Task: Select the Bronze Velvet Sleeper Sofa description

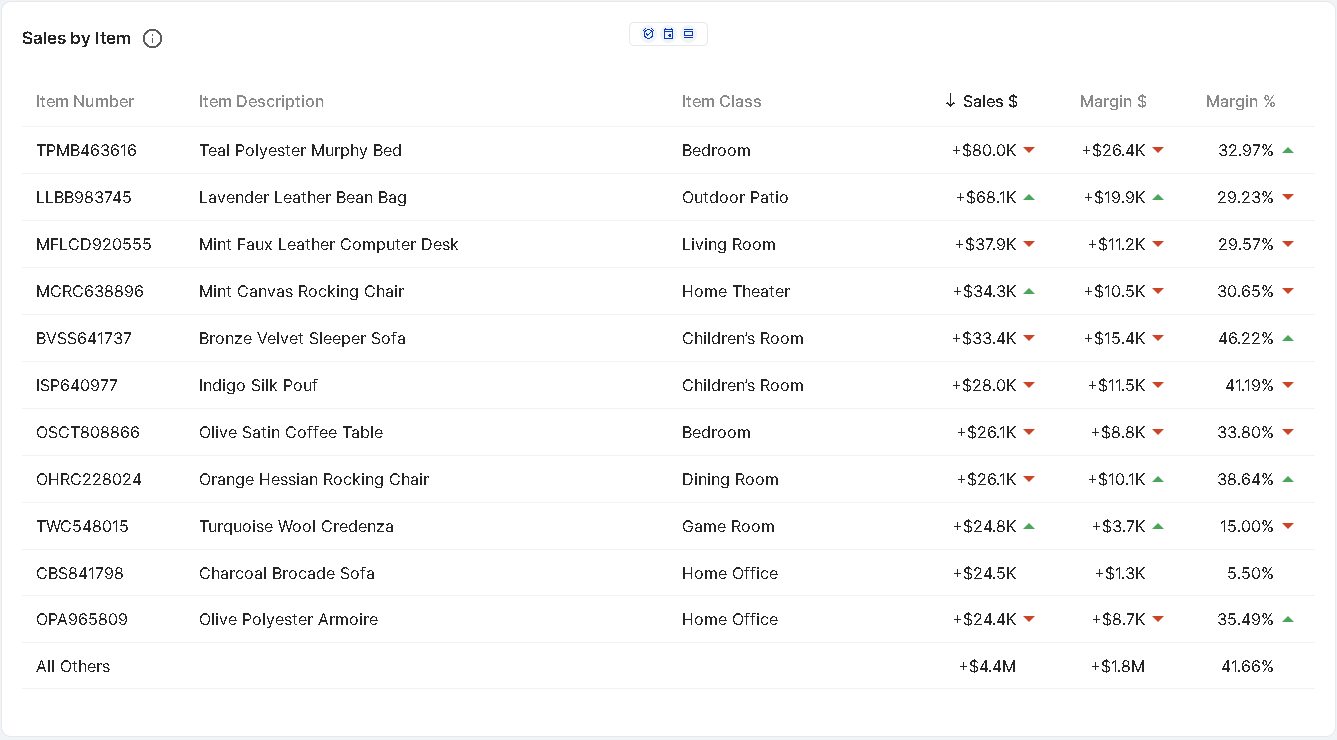Action: (302, 338)
